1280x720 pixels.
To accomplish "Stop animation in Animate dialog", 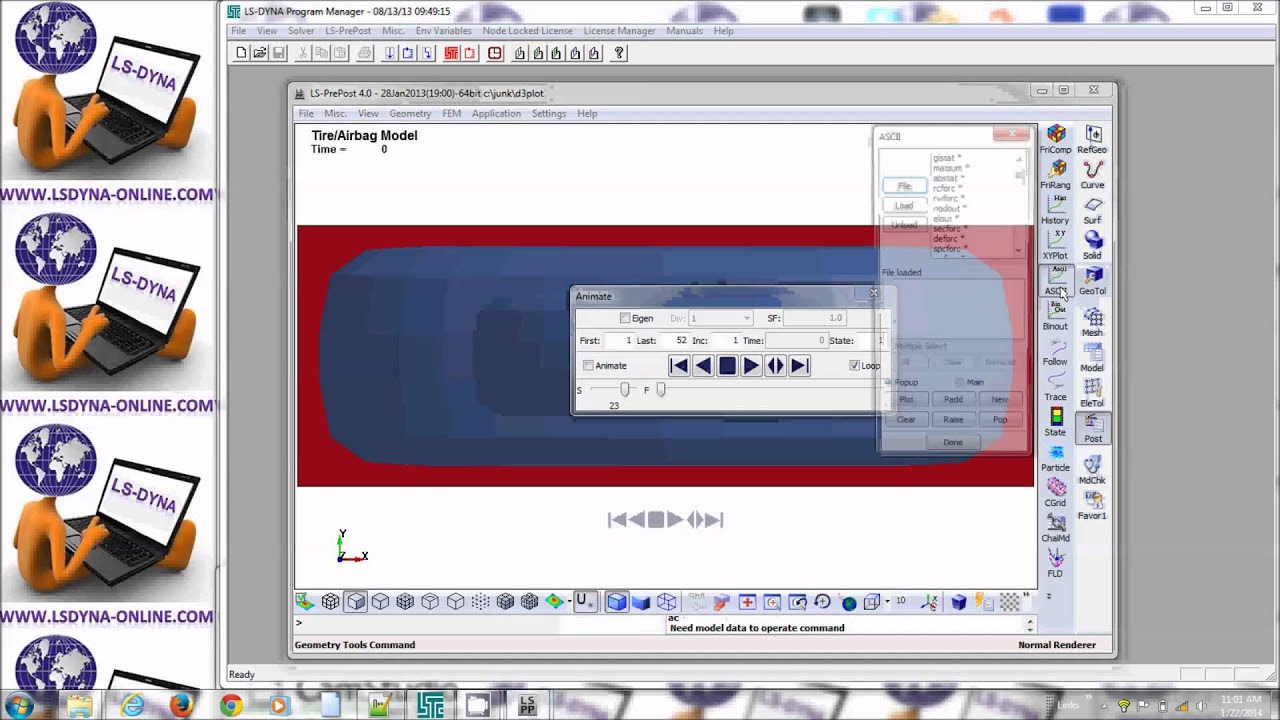I will tap(727, 366).
